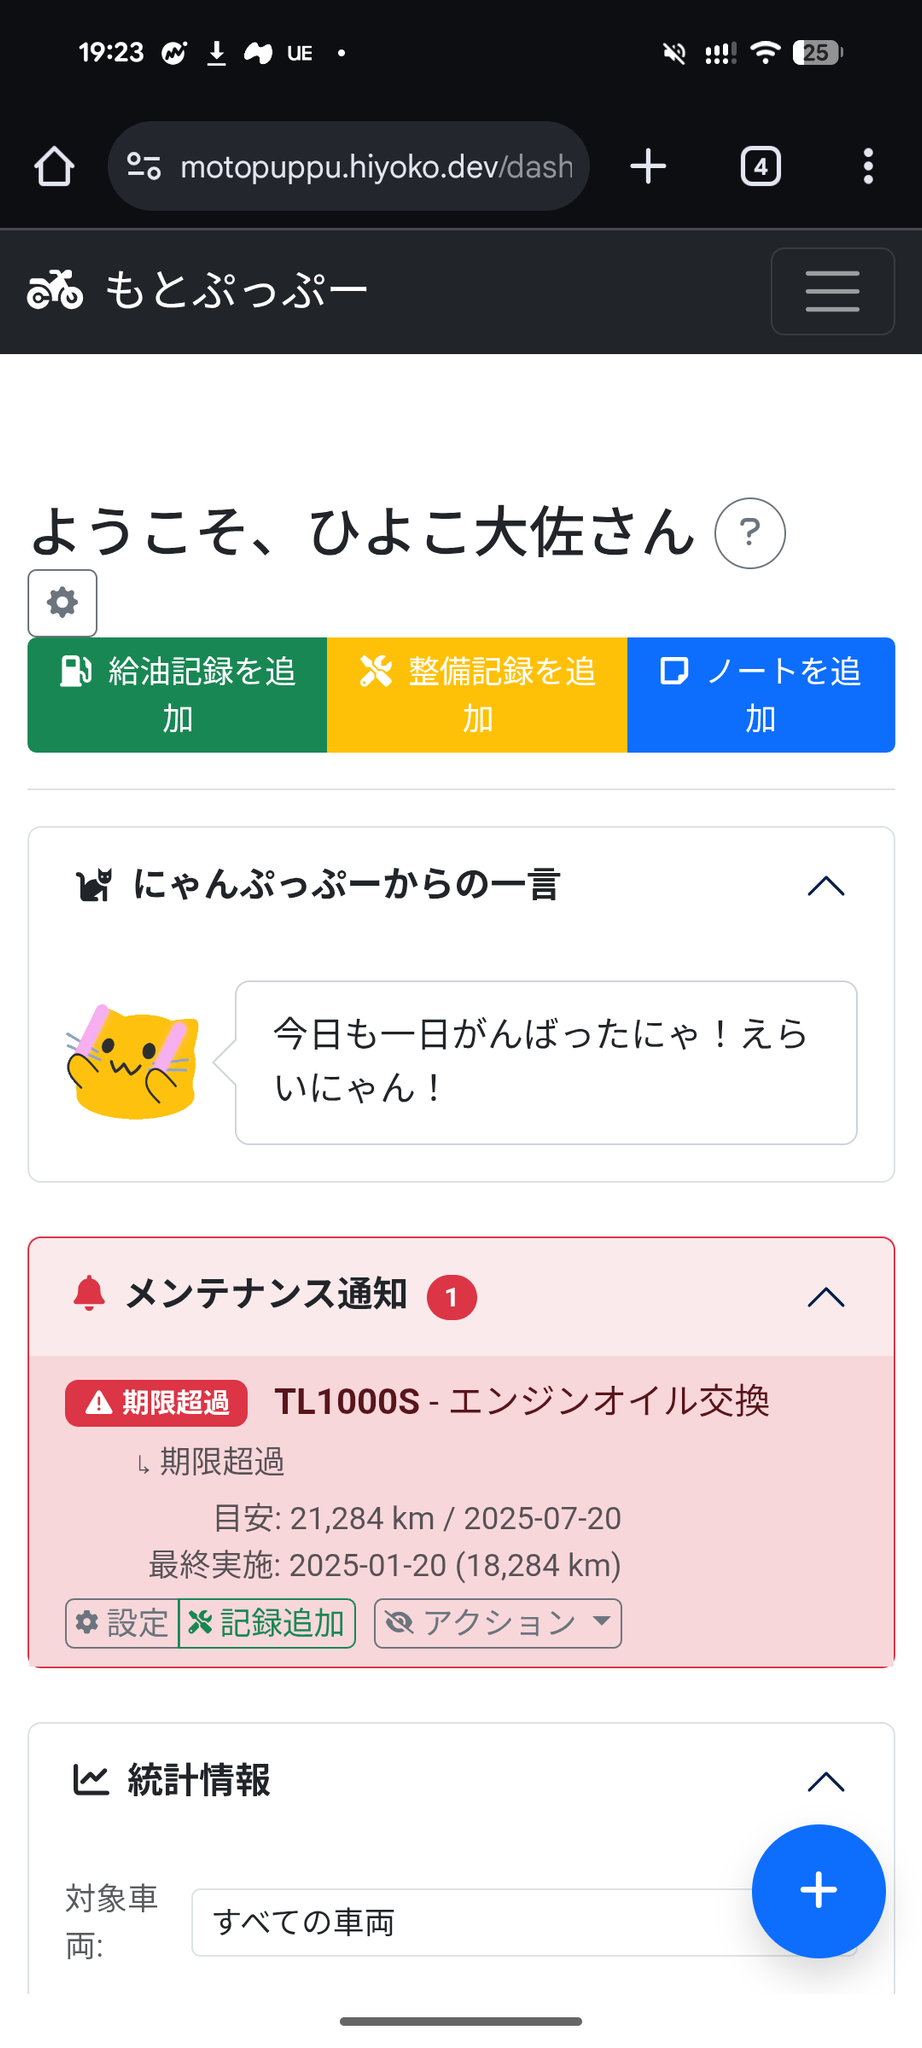This screenshot has width=922, height=2048.
Task: Collapse the にゃんぷっぷーからの一言 panel
Action: click(826, 886)
